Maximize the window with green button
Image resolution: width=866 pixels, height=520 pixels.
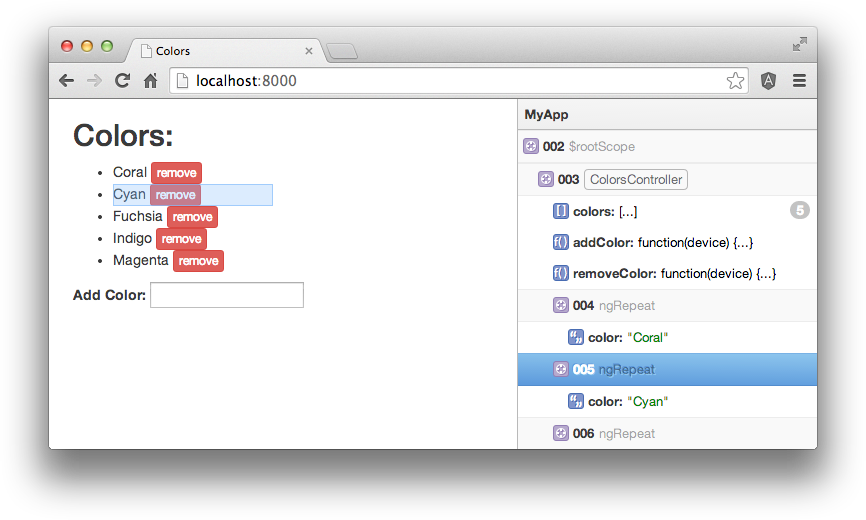[107, 46]
